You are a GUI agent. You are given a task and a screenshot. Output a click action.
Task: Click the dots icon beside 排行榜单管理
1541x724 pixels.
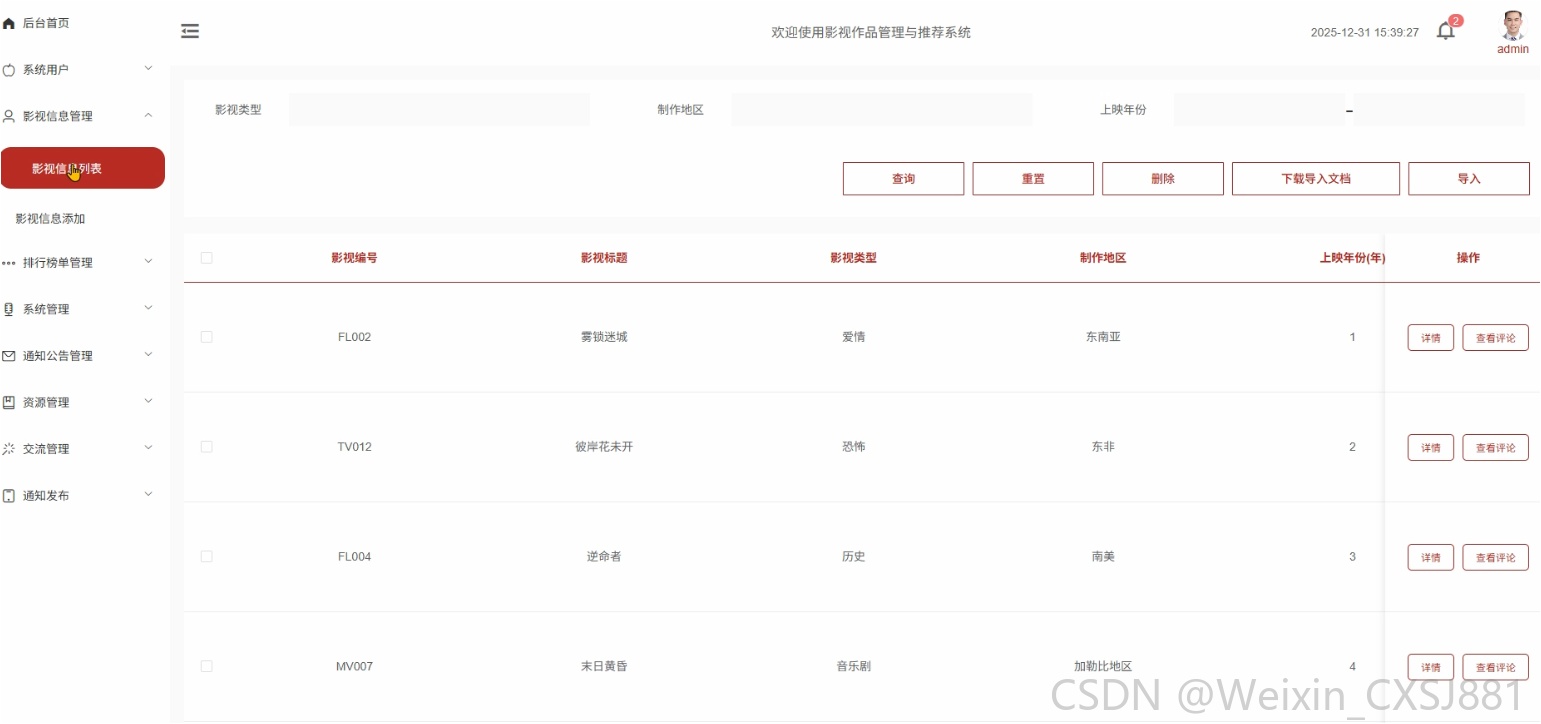(9, 263)
